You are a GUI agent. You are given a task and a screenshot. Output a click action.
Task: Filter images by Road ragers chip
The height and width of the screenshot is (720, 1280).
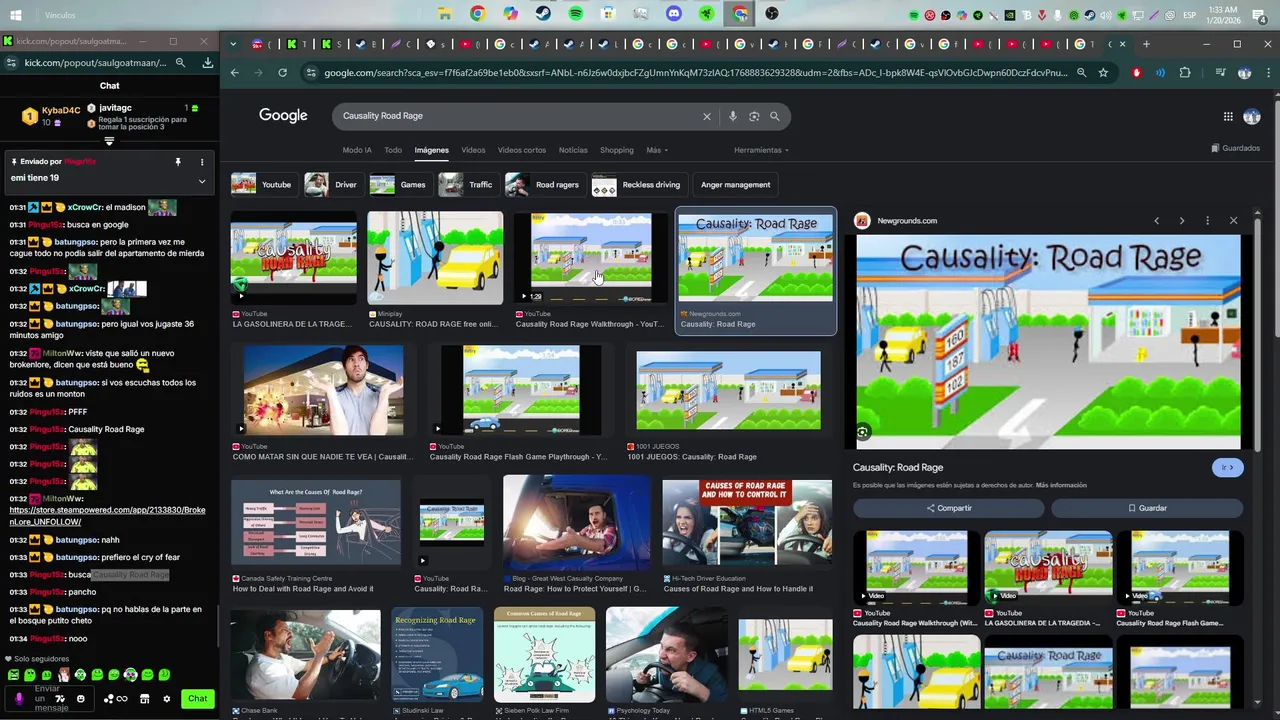(544, 185)
